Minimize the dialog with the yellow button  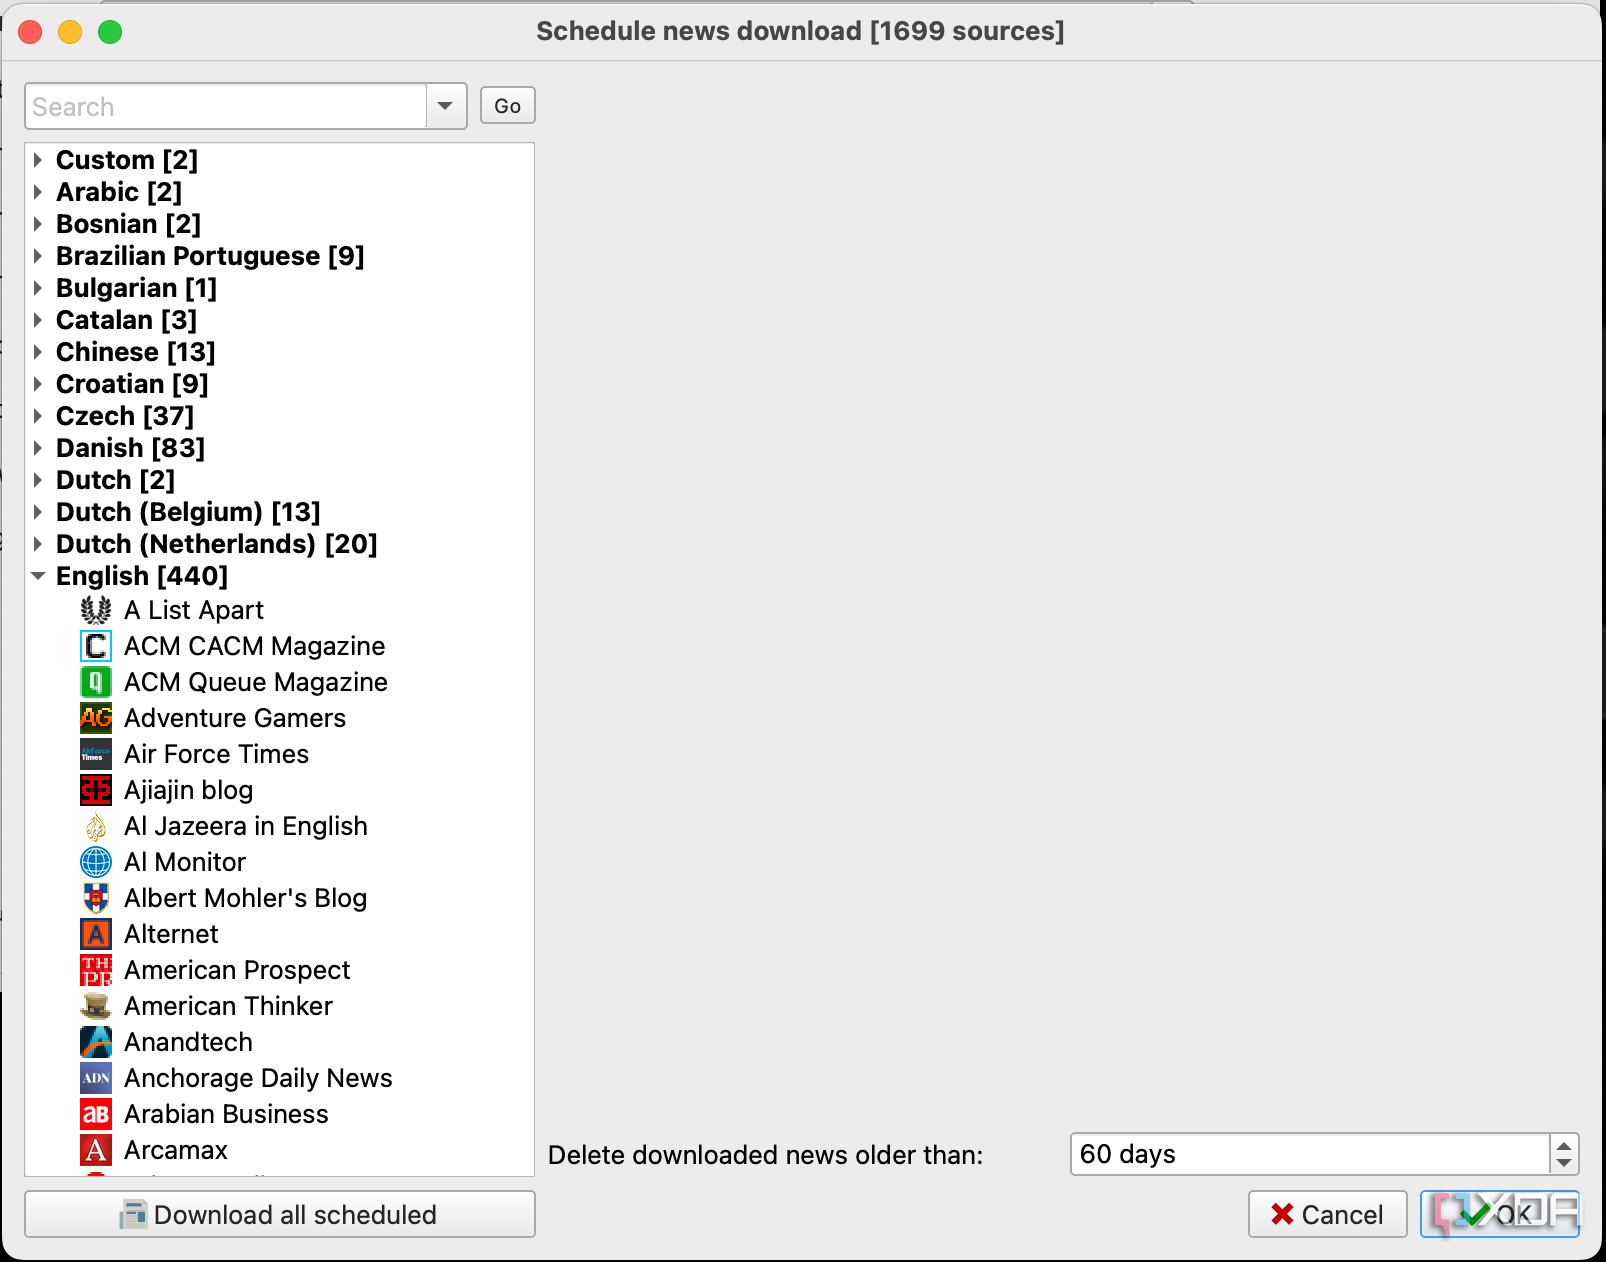pyautogui.click(x=70, y=32)
